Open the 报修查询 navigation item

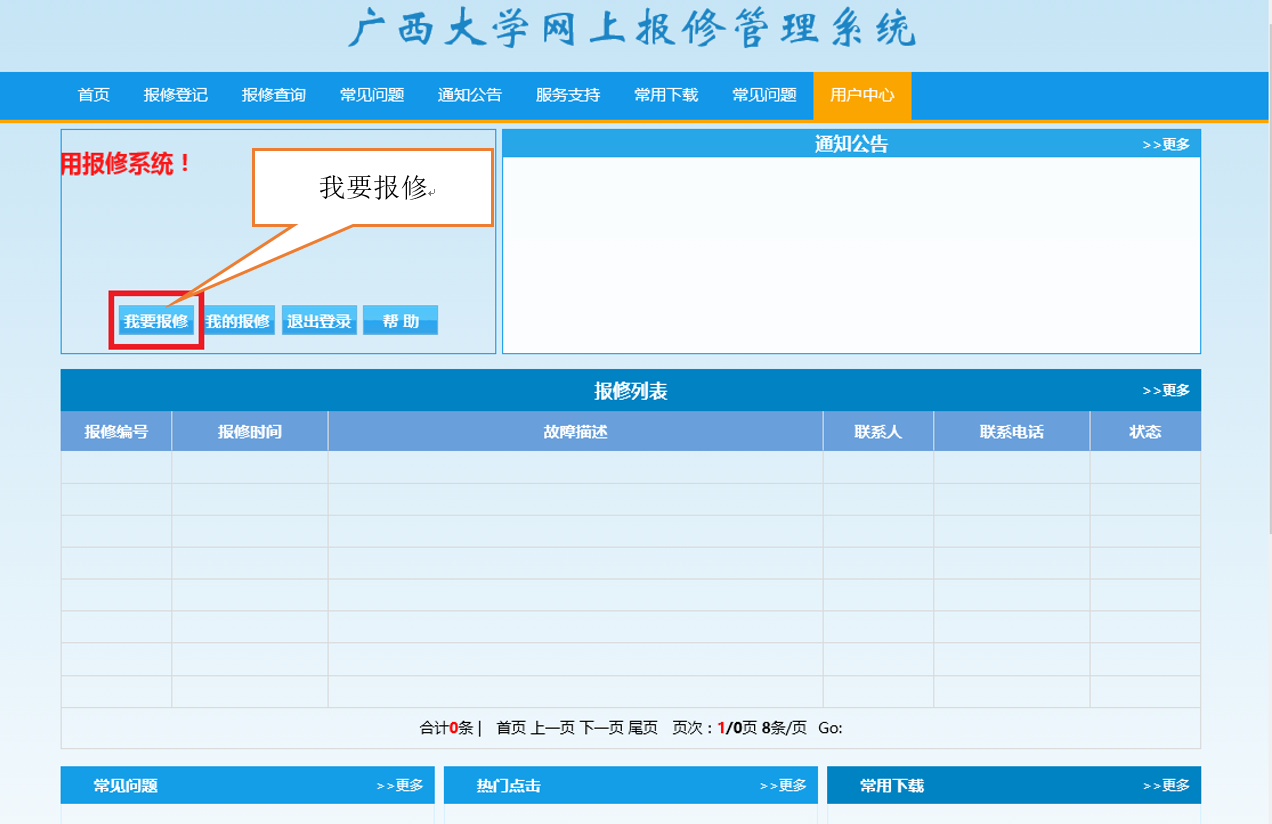(x=274, y=95)
